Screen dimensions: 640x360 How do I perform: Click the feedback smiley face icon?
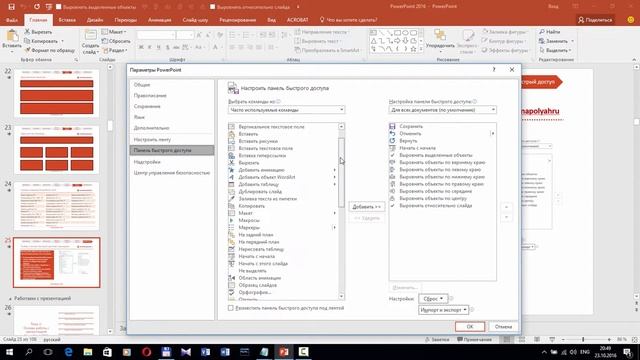[631, 20]
